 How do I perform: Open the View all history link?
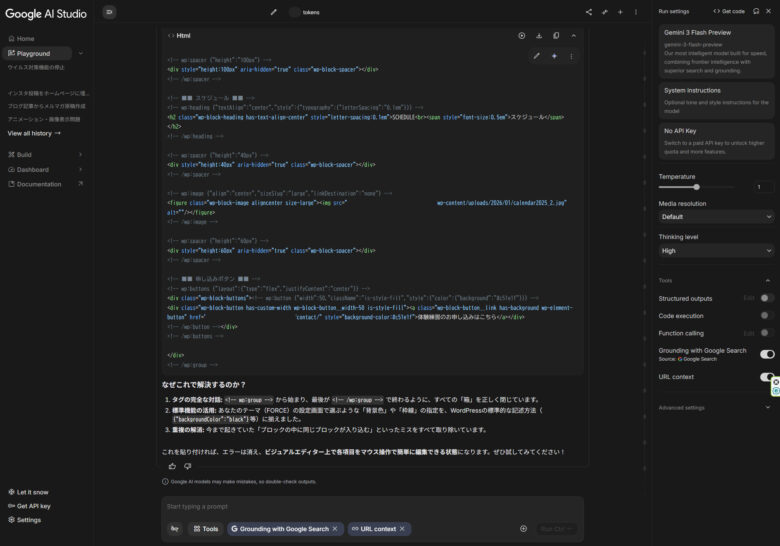pos(34,133)
